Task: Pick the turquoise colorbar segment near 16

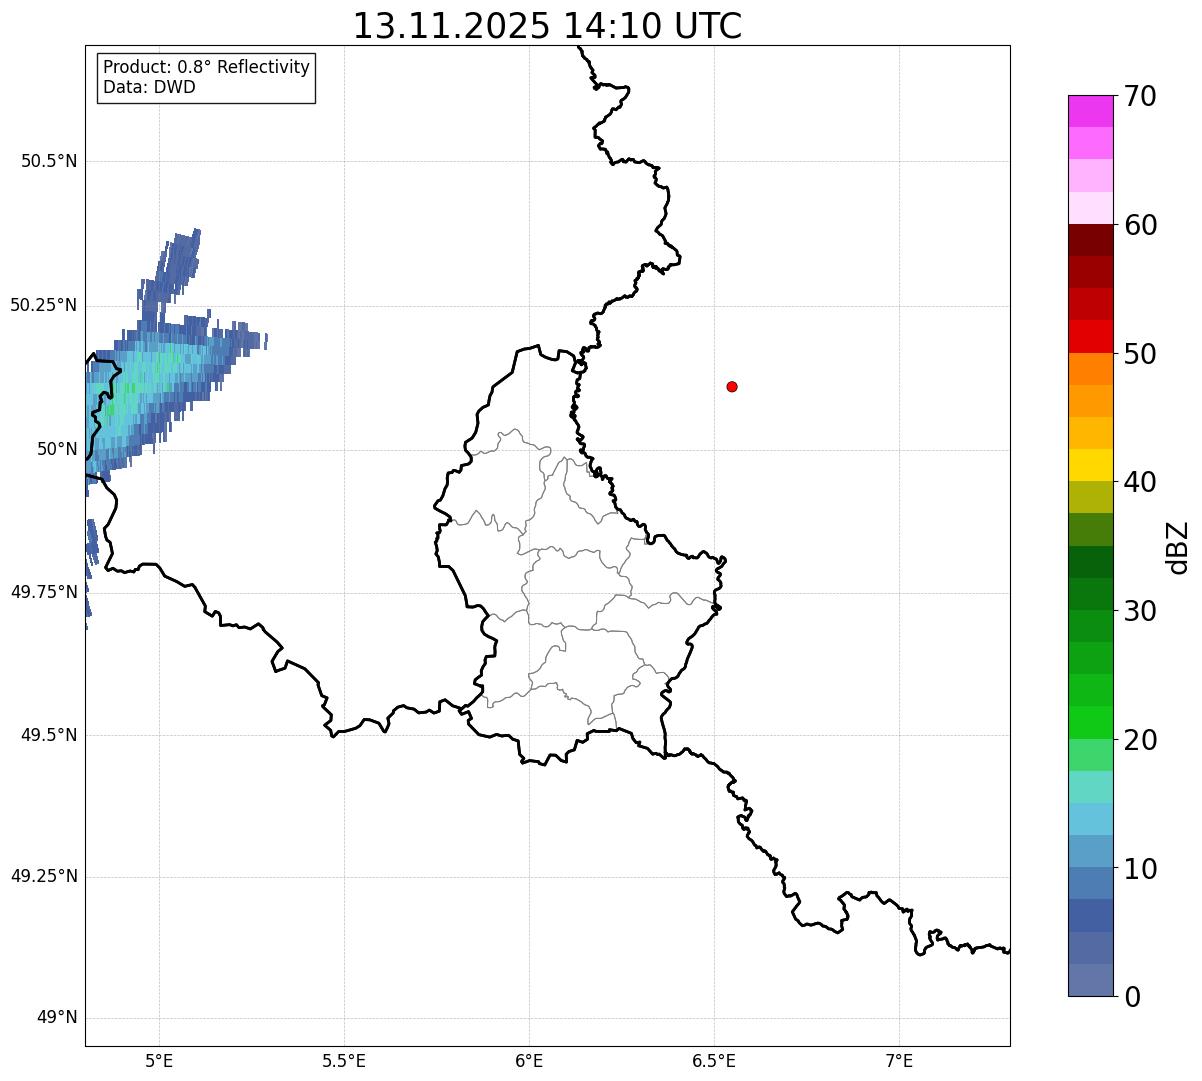Action: [x=1090, y=787]
